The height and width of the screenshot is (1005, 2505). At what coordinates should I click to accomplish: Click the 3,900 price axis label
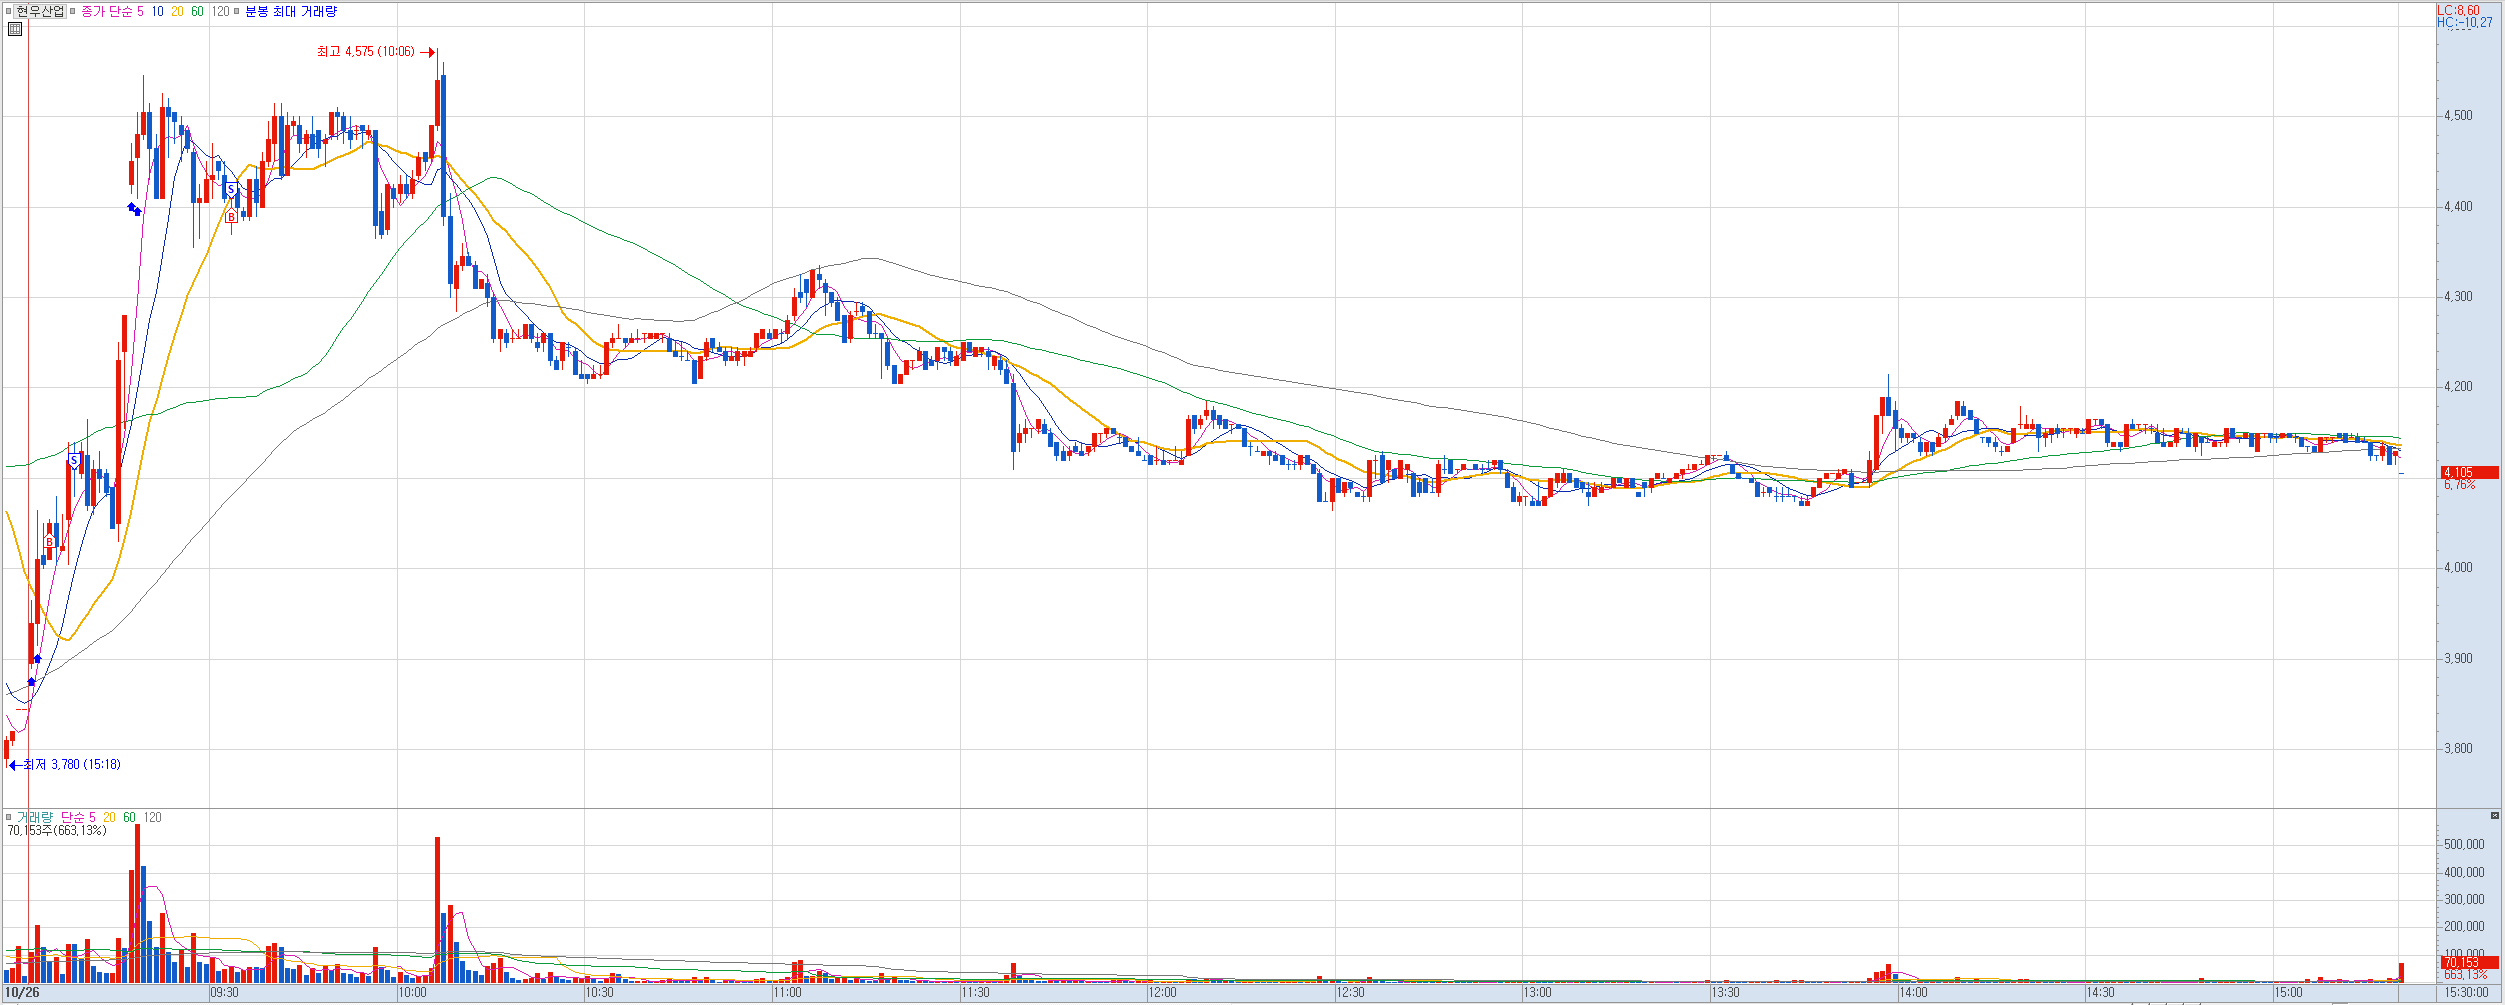click(x=2458, y=658)
